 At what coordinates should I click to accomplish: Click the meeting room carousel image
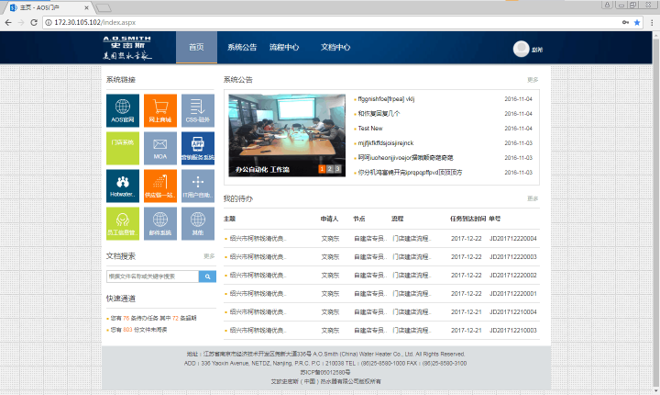(287, 135)
